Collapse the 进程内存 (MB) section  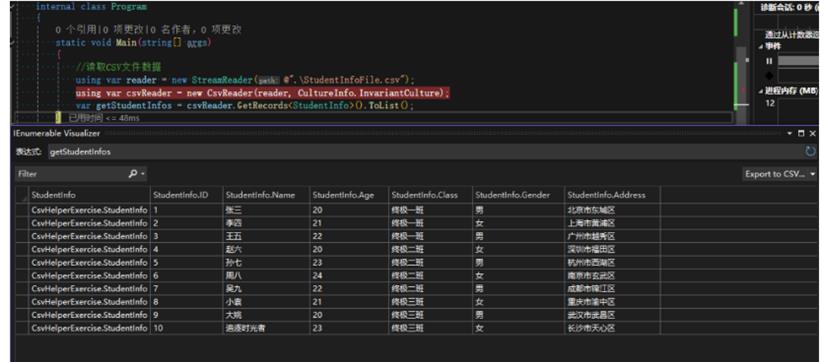pos(761,91)
